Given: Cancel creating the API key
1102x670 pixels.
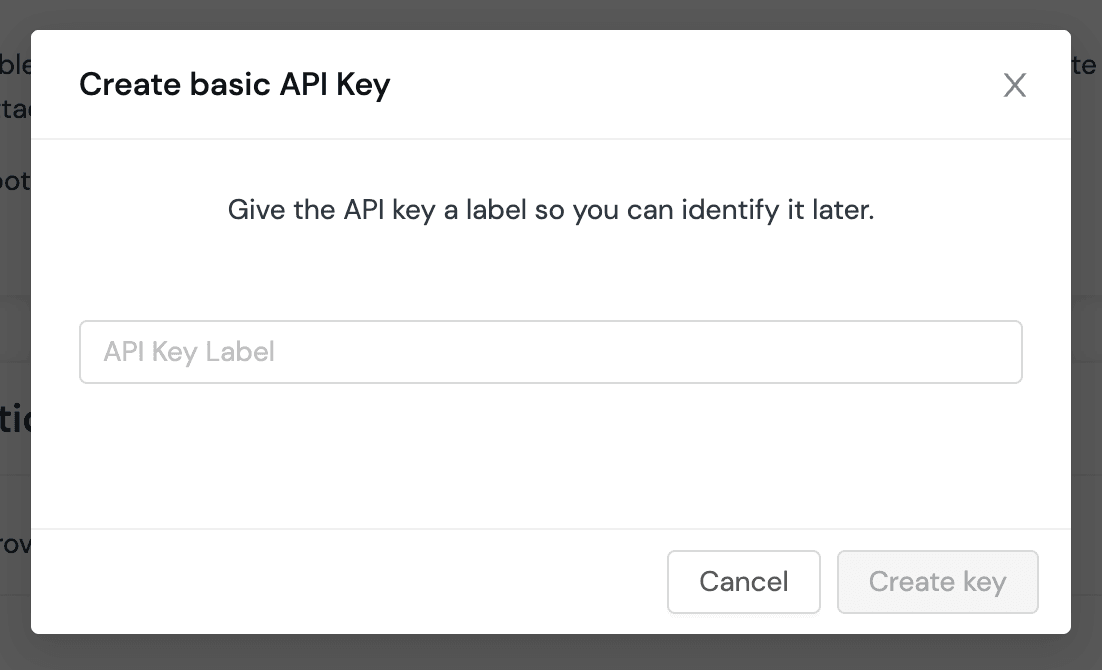Looking at the screenshot, I should (743, 582).
